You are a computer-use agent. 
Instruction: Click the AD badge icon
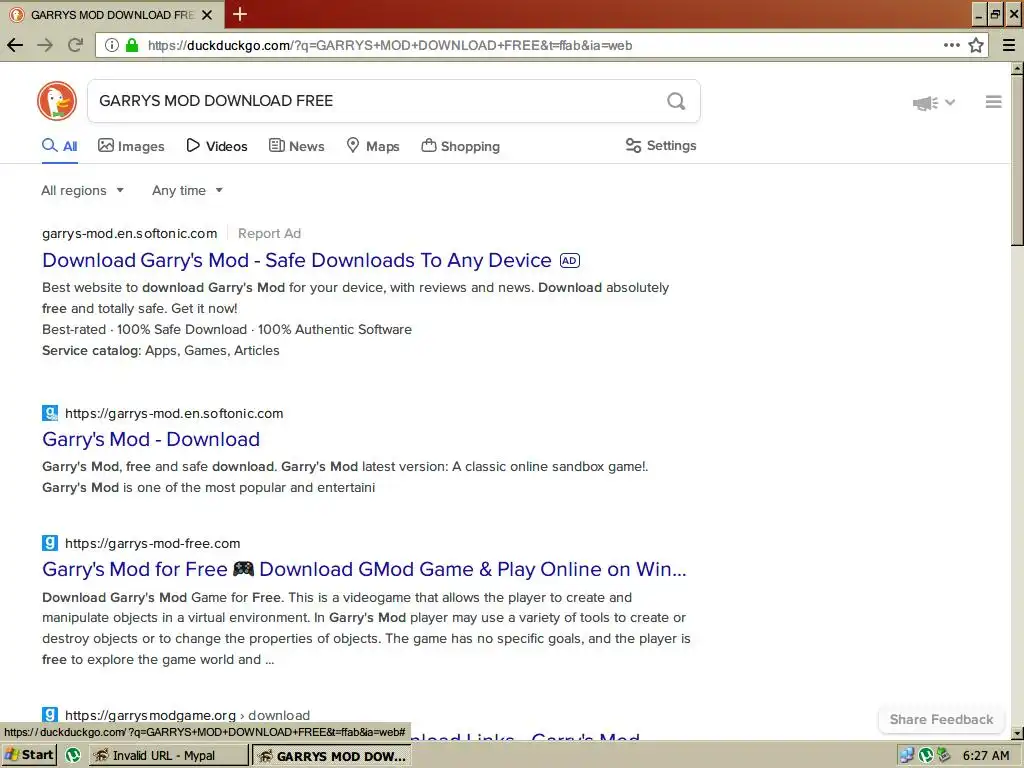569,261
